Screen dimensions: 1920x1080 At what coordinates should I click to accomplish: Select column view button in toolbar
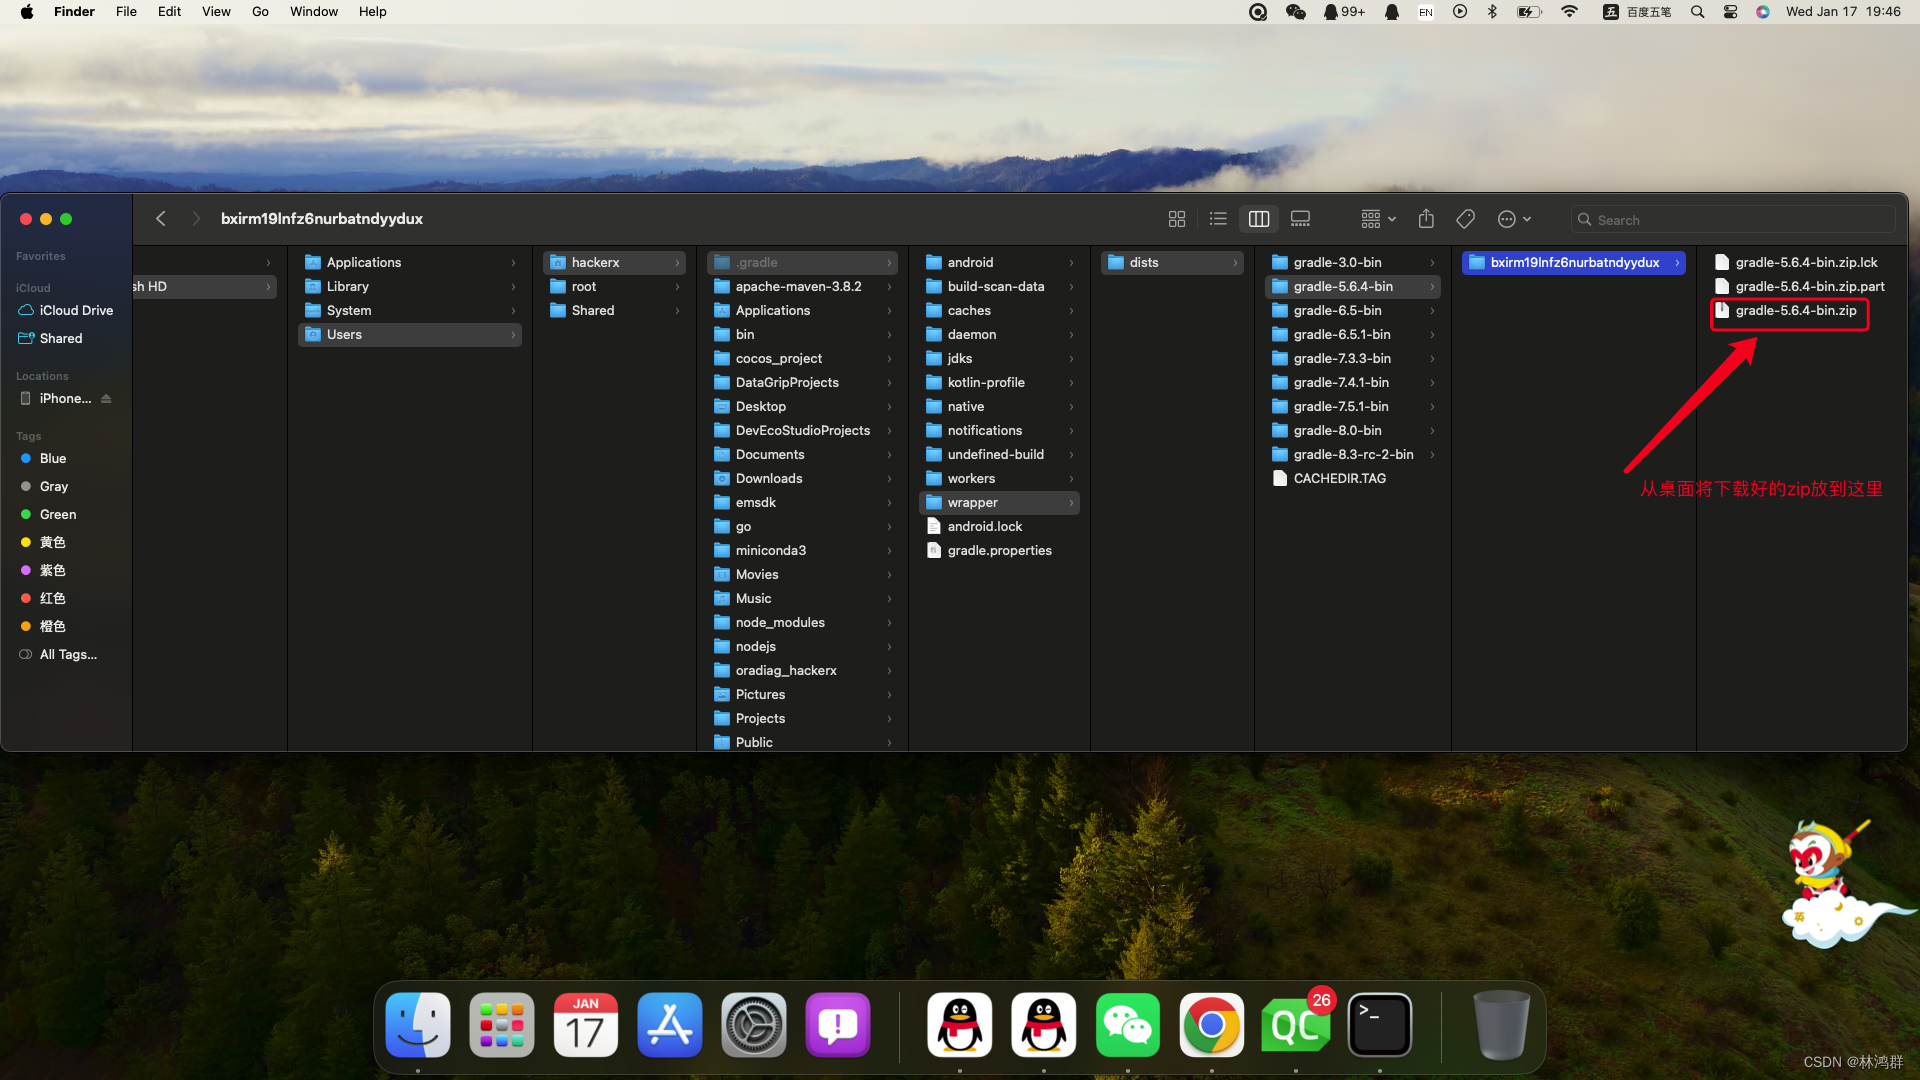[x=1259, y=219]
